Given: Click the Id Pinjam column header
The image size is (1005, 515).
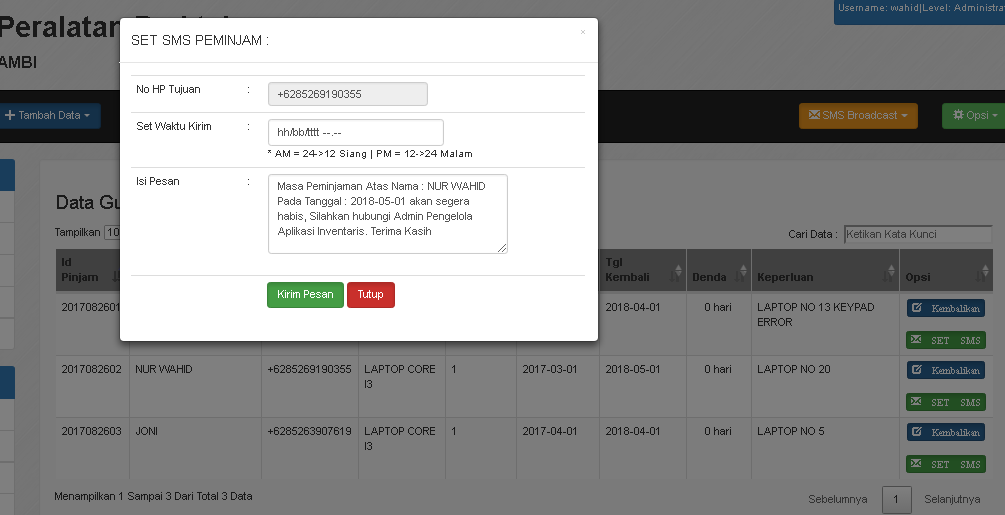Looking at the screenshot, I should [x=90, y=270].
